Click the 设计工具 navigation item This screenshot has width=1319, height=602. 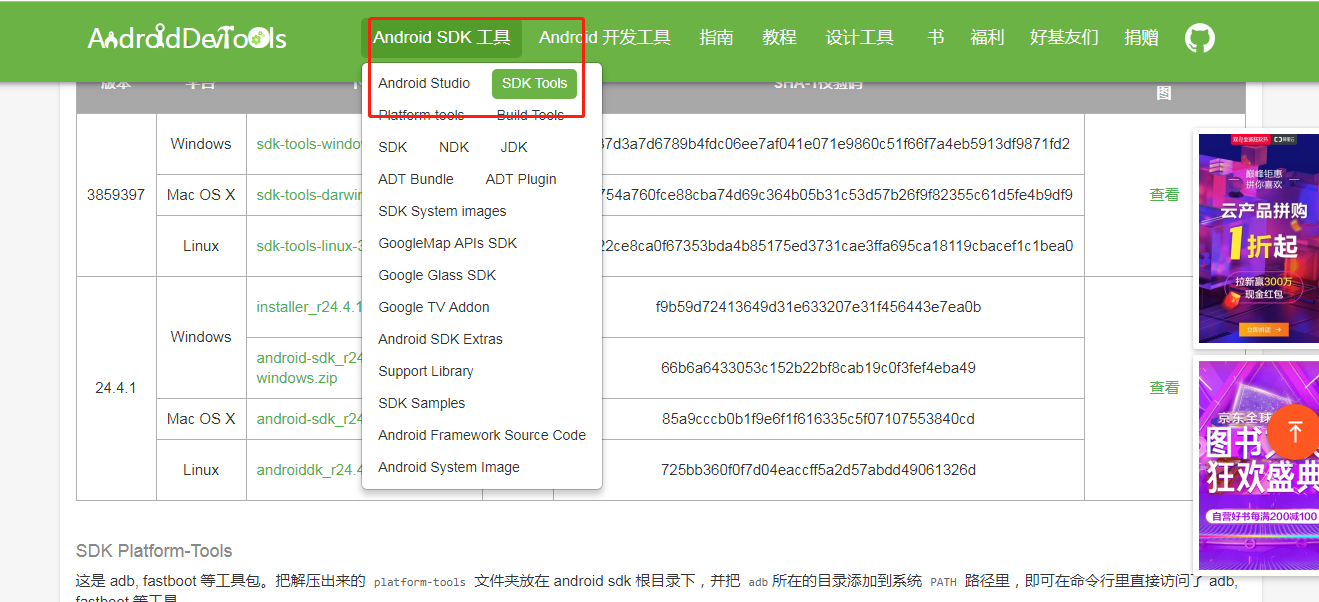859,37
